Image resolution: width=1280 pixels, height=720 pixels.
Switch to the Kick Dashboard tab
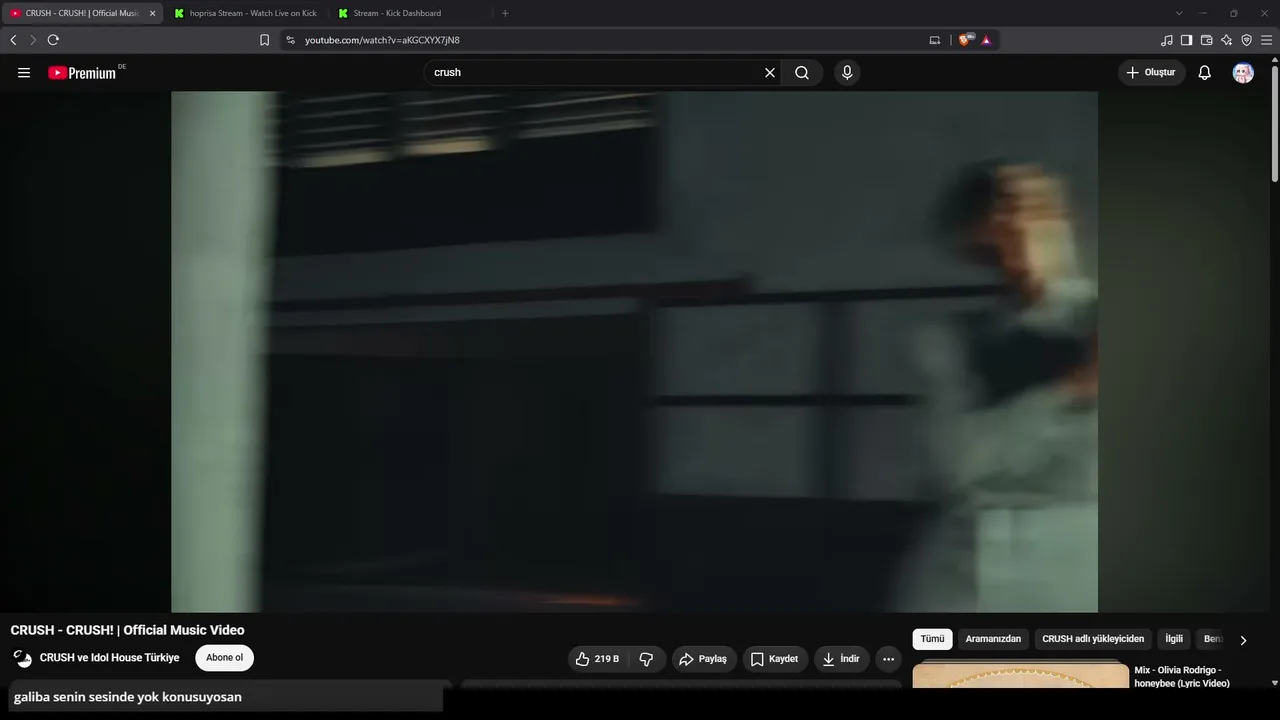(410, 13)
